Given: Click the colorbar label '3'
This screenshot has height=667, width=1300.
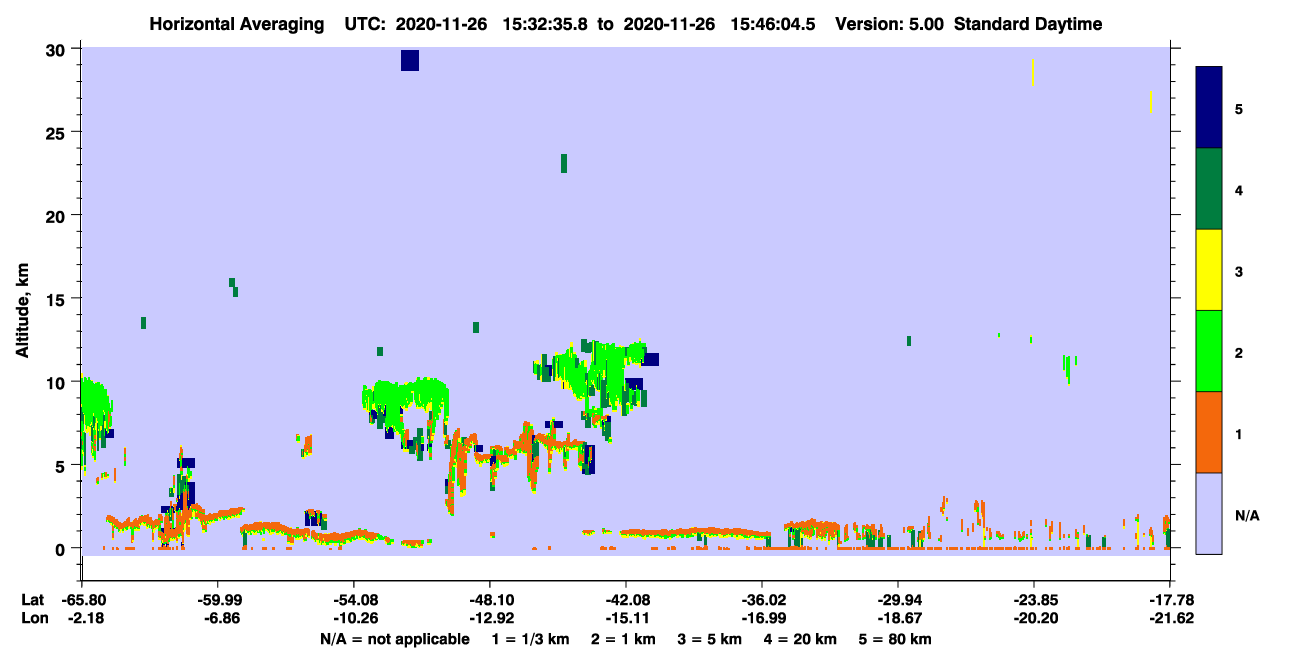Looking at the screenshot, I should pos(1239,271).
